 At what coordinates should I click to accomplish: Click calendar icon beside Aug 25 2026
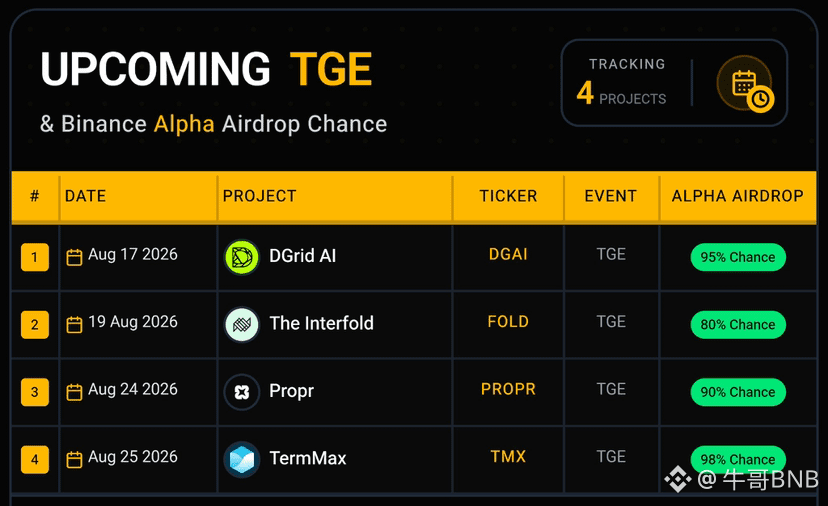tap(74, 460)
